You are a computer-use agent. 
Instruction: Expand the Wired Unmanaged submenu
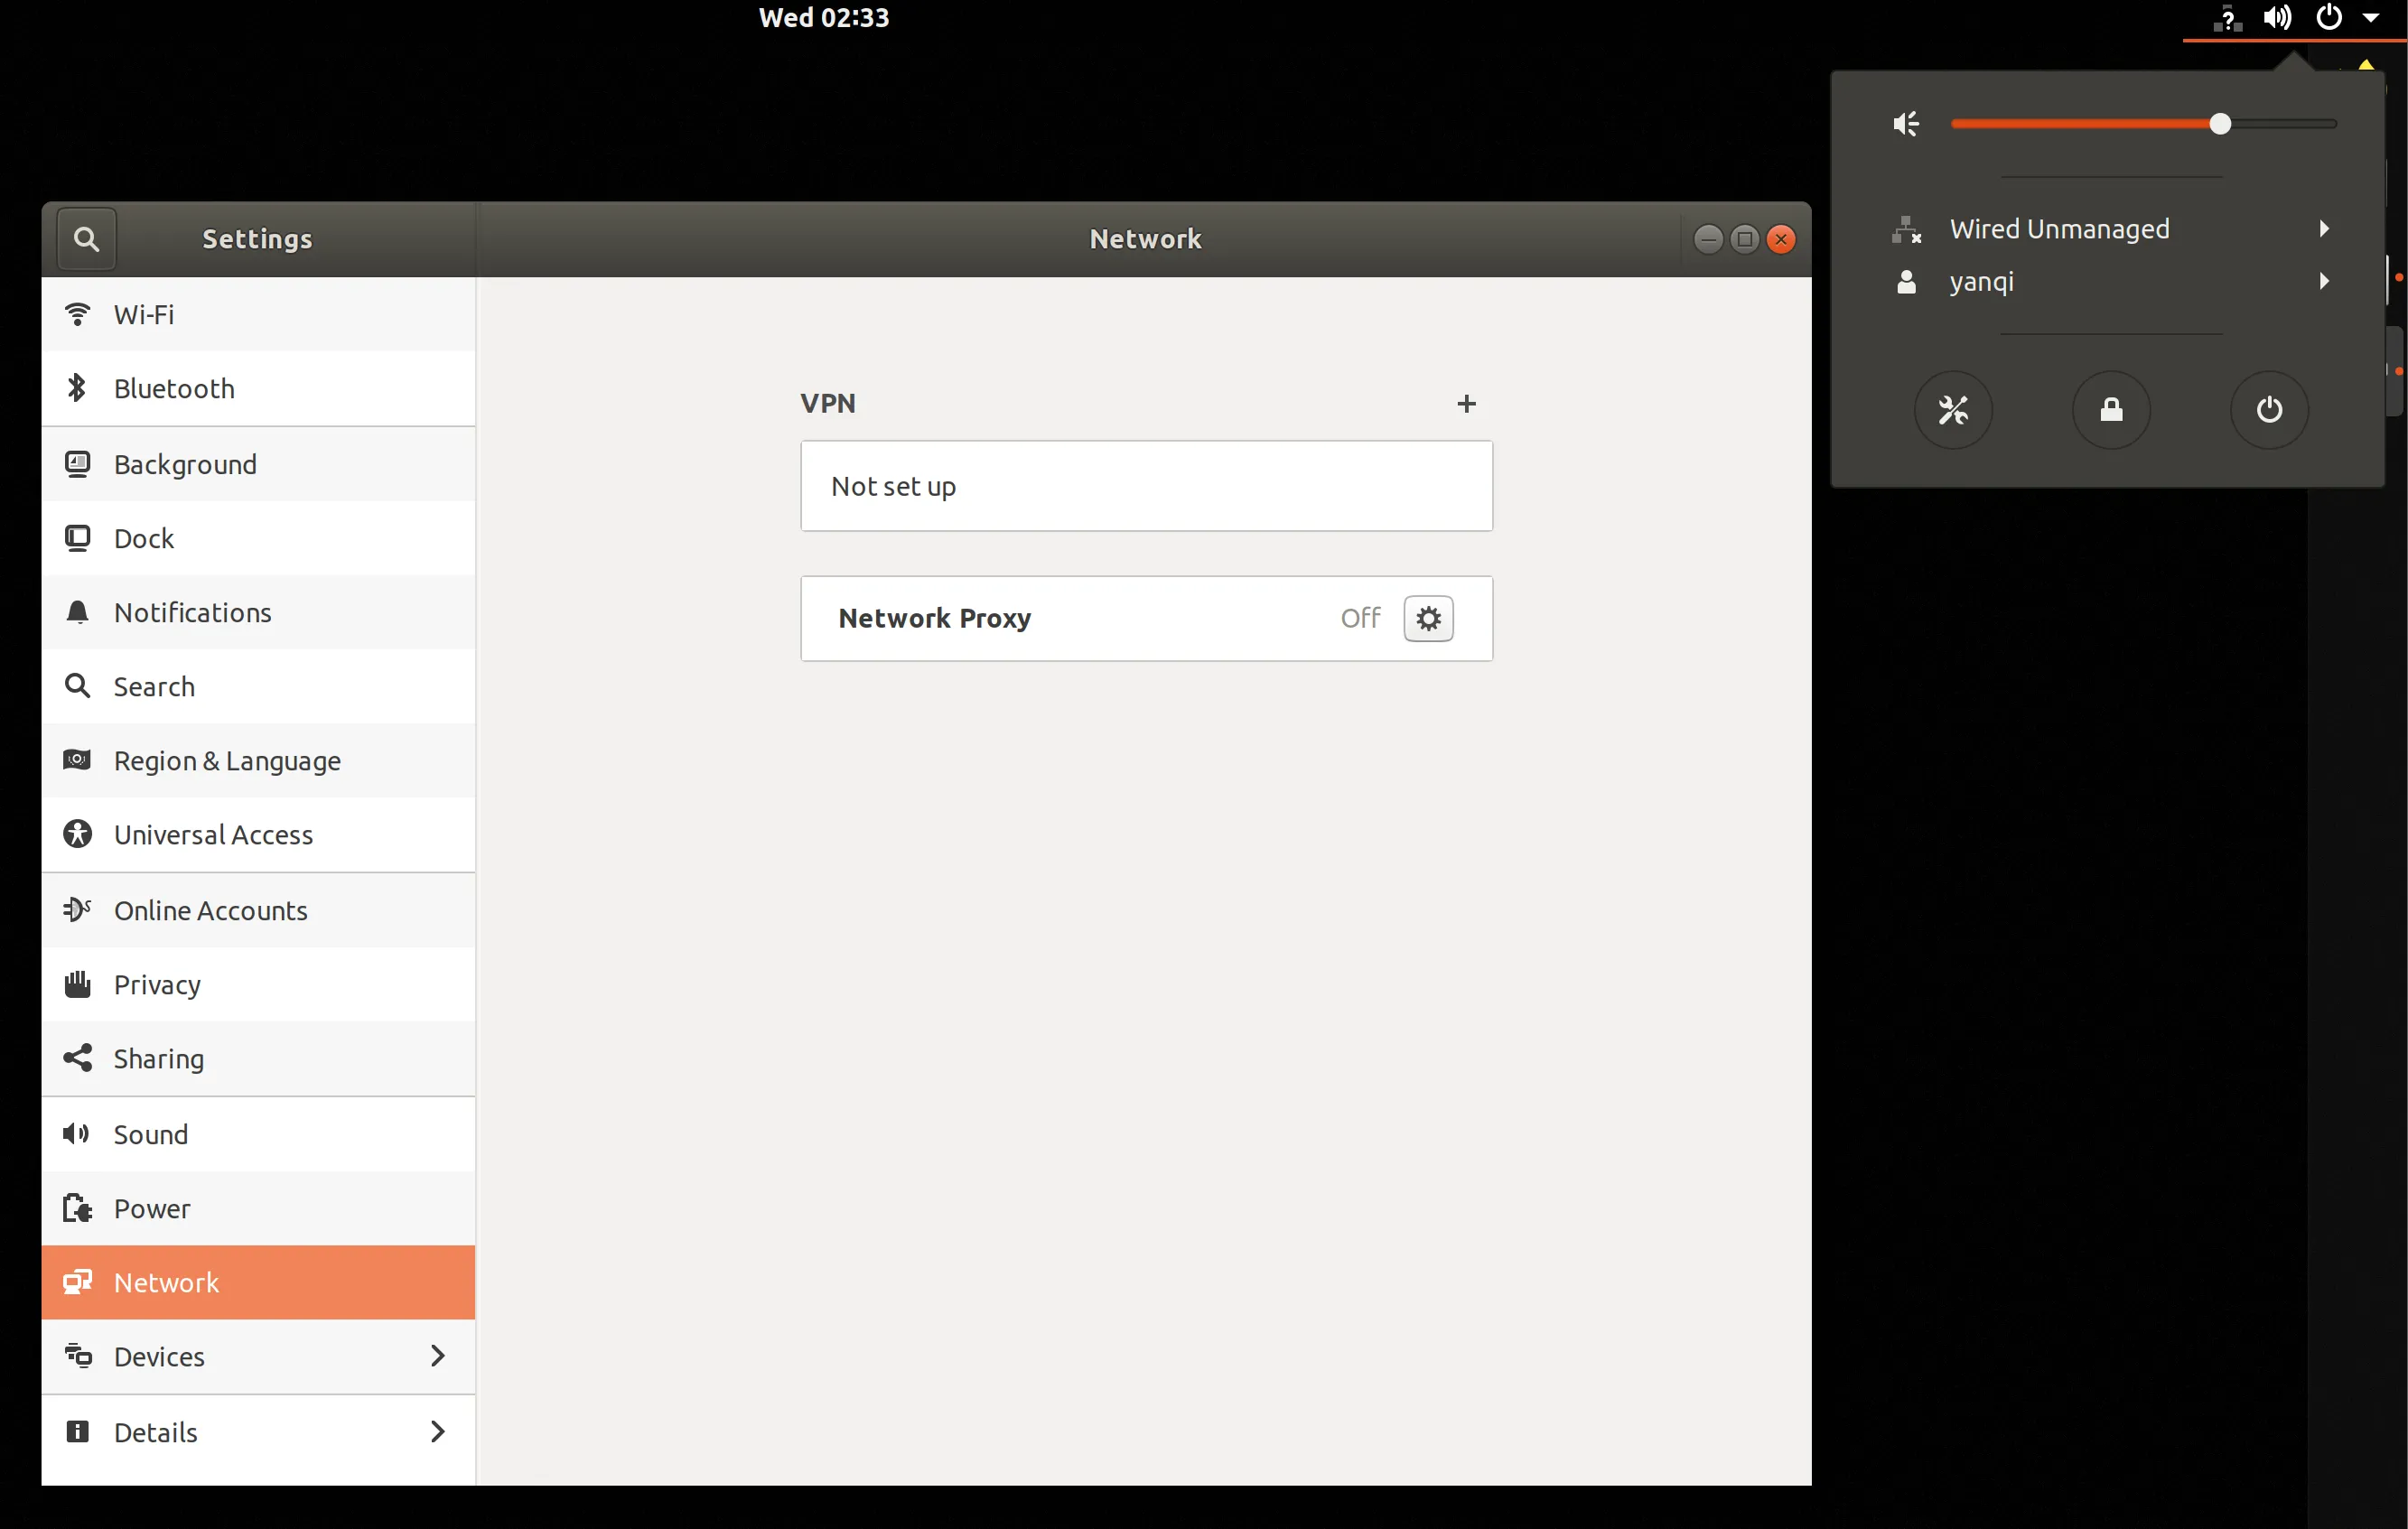(2324, 229)
